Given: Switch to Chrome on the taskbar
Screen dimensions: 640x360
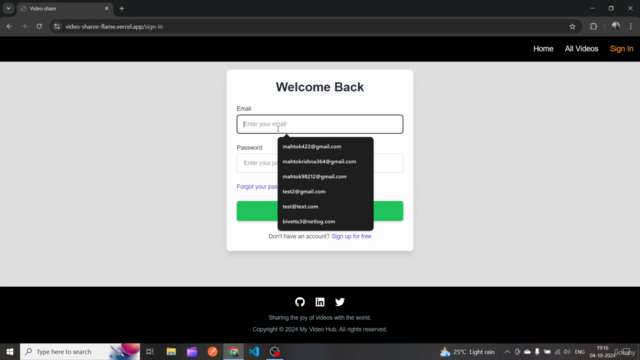Looking at the screenshot, I should pyautogui.click(x=233, y=351).
